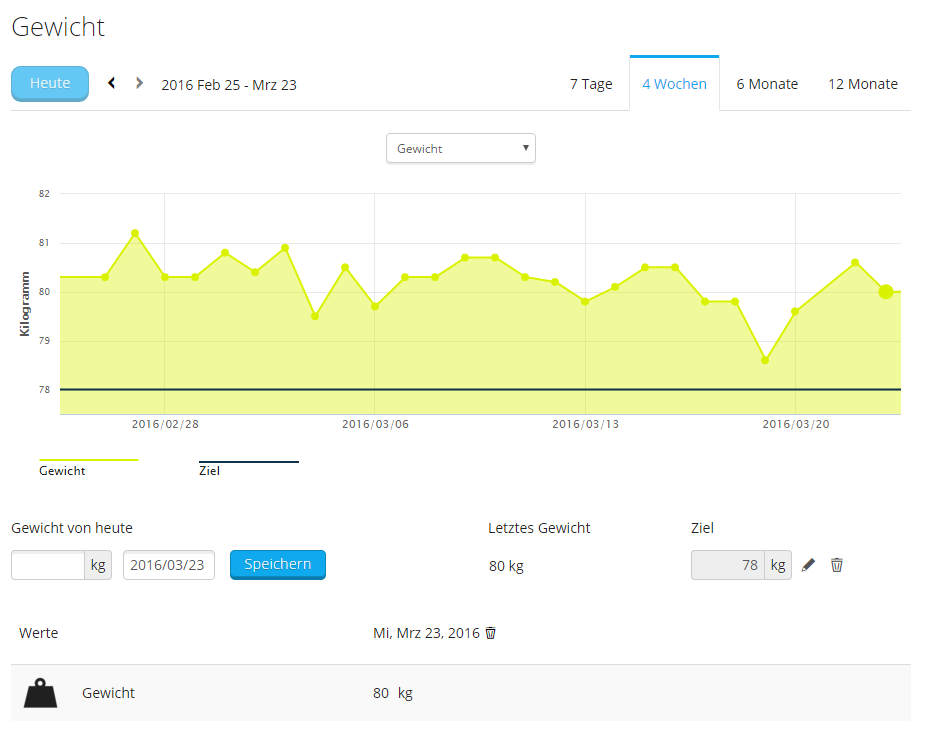This screenshot has width=946, height=734.
Task: Click the Mi, Mrz 23, 2016 date text
Action: click(426, 633)
